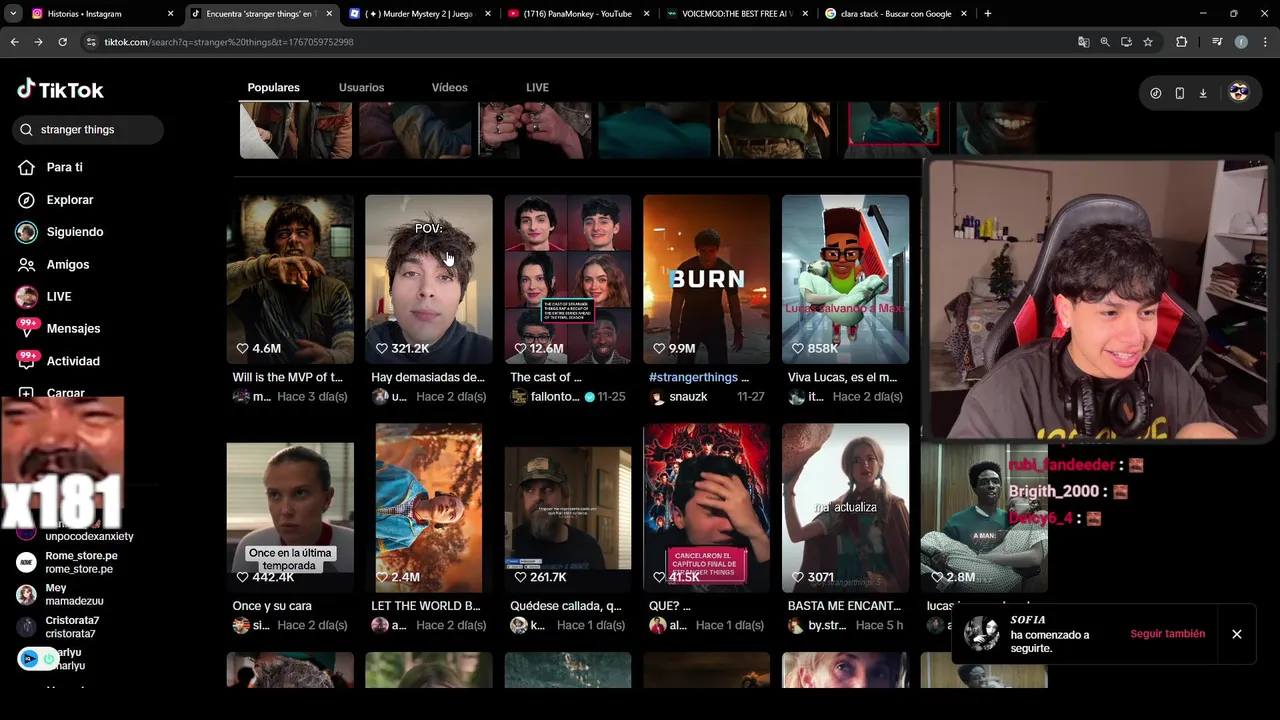Switch to the Murder Mystery 2 browser tab
Viewport: 1280px width, 720px height.
pos(418,14)
